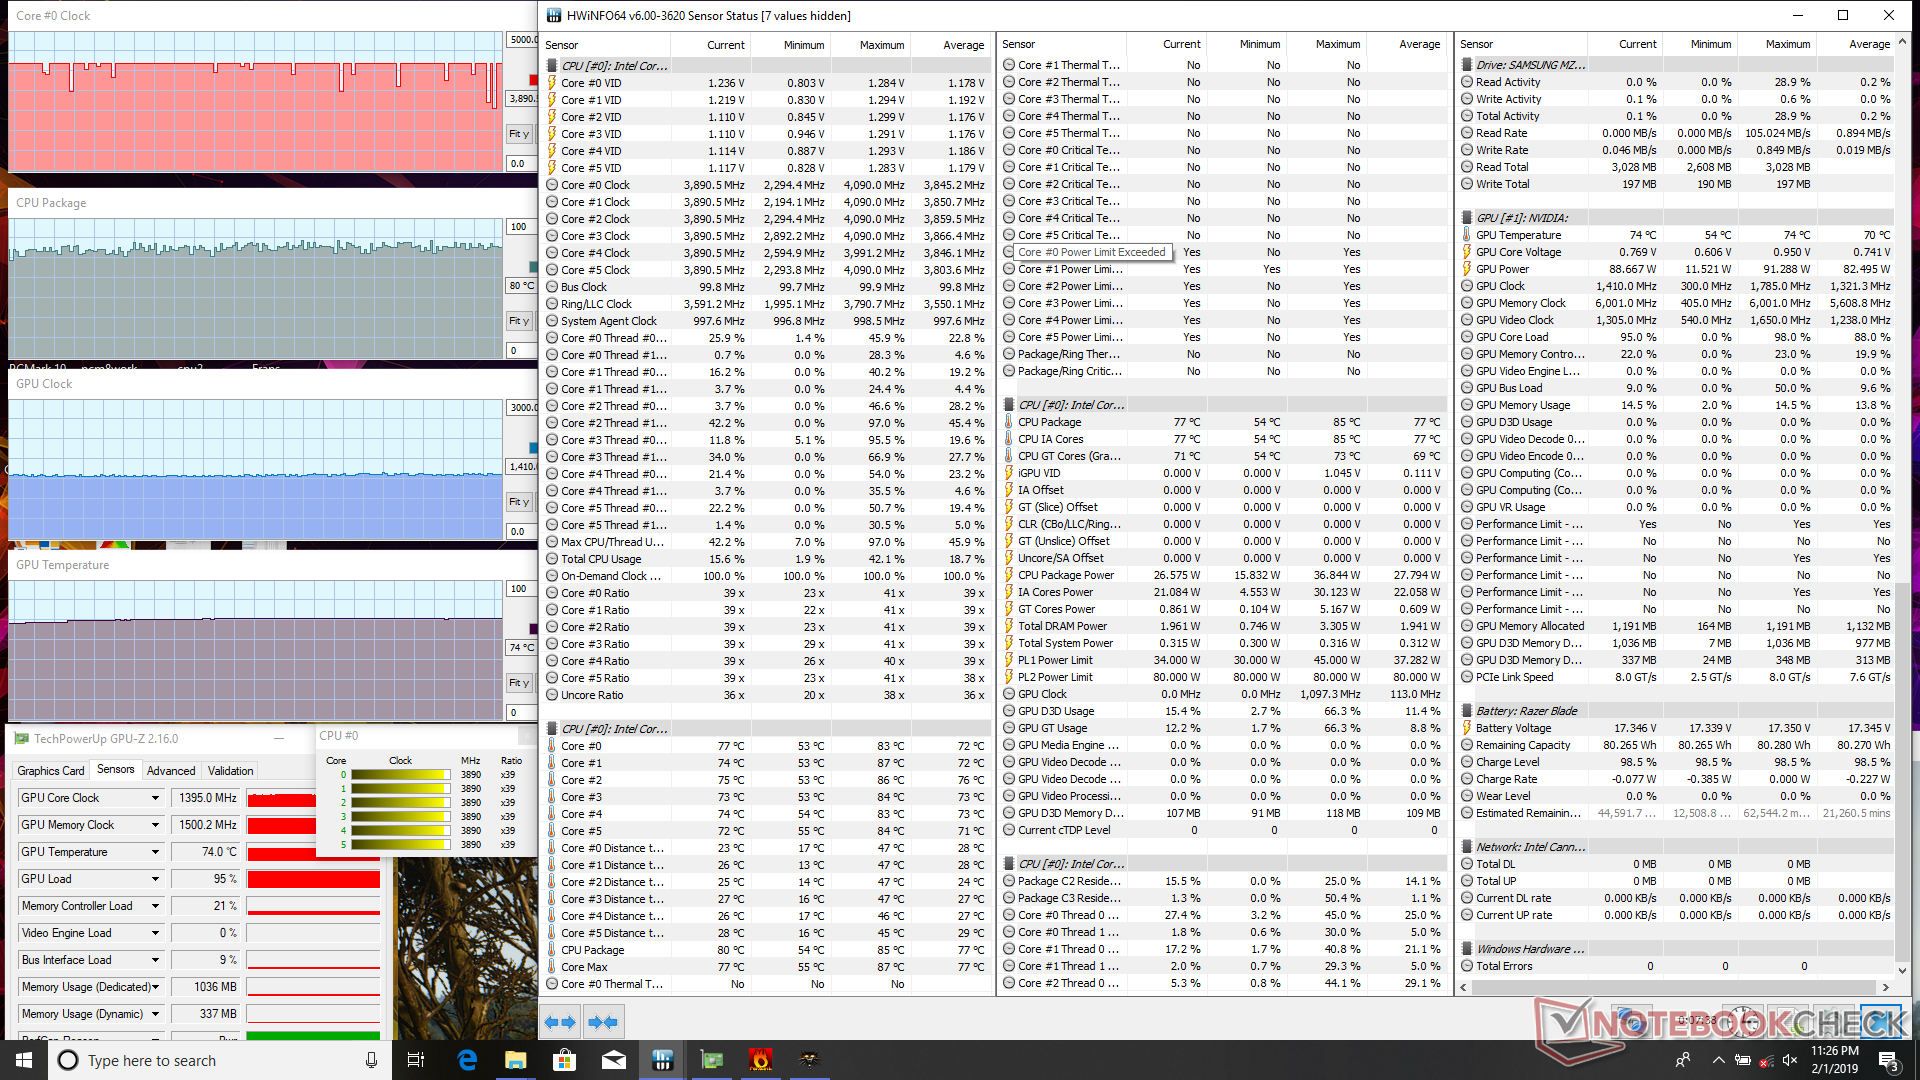The image size is (1920, 1080).
Task: Click the Witcher wolf taskbar icon
Action: (x=810, y=1060)
